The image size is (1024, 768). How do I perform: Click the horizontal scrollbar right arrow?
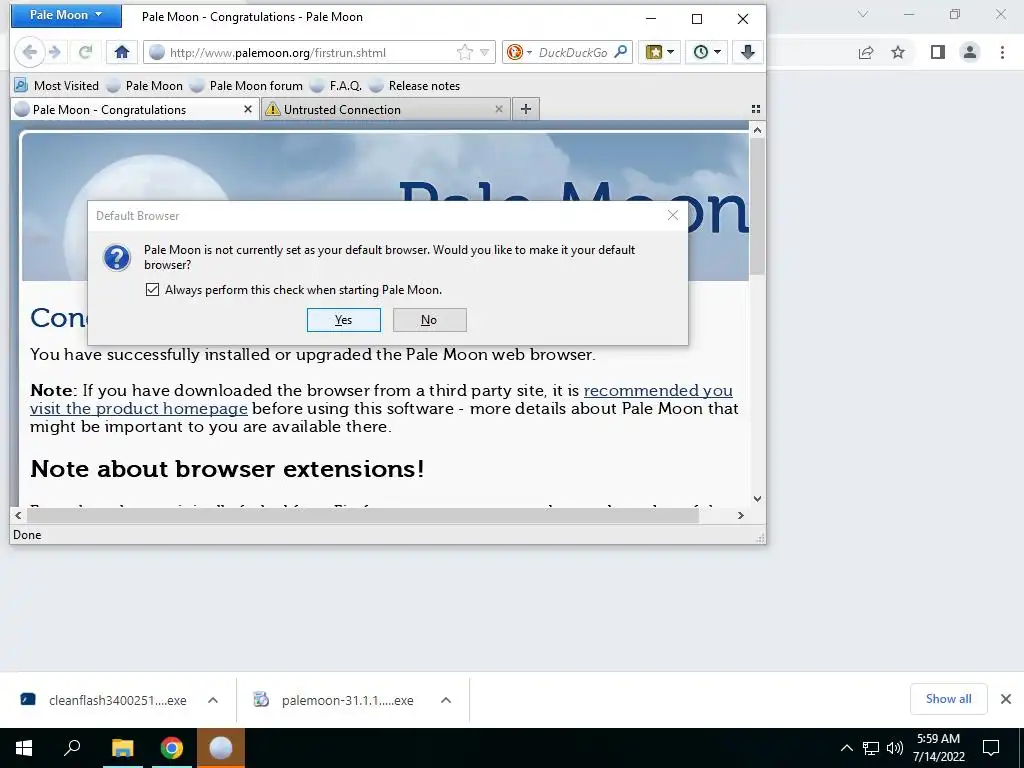740,515
